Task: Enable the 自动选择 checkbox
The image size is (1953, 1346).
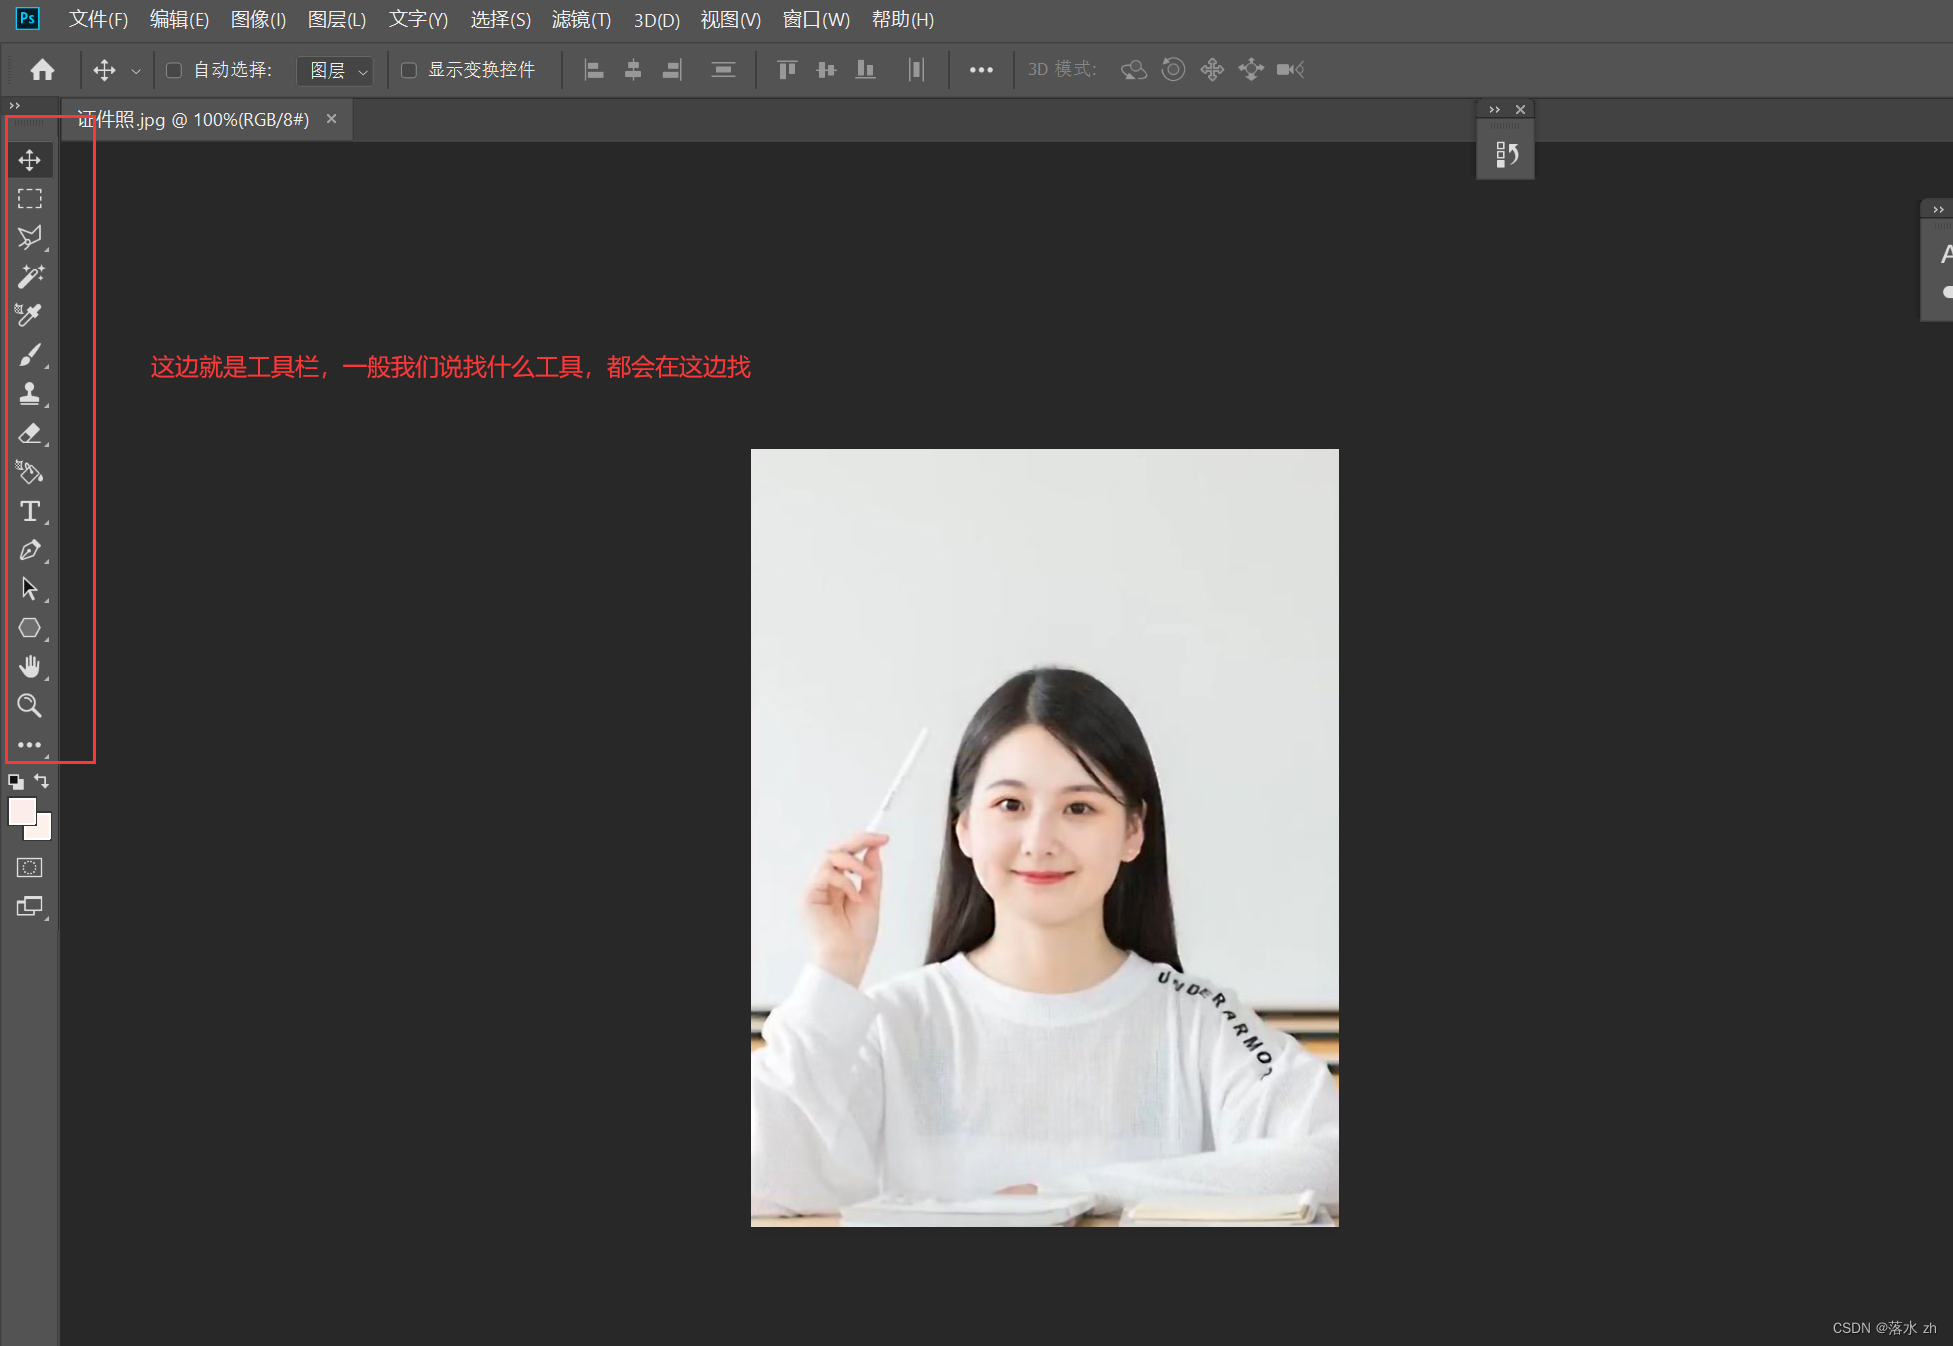Action: point(174,70)
